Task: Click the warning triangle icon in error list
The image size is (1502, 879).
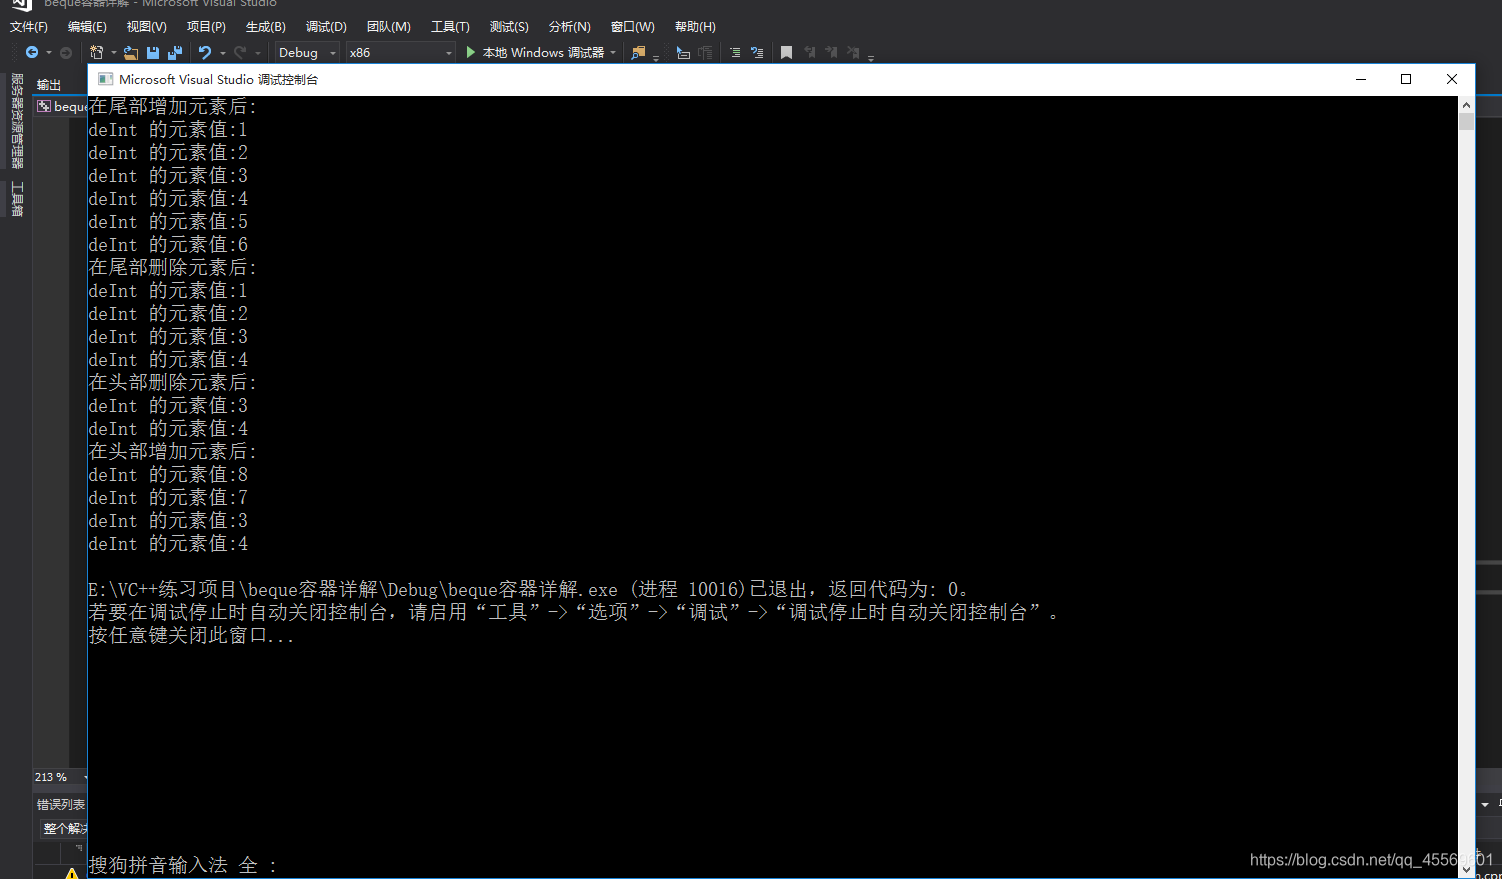Action: [72, 873]
